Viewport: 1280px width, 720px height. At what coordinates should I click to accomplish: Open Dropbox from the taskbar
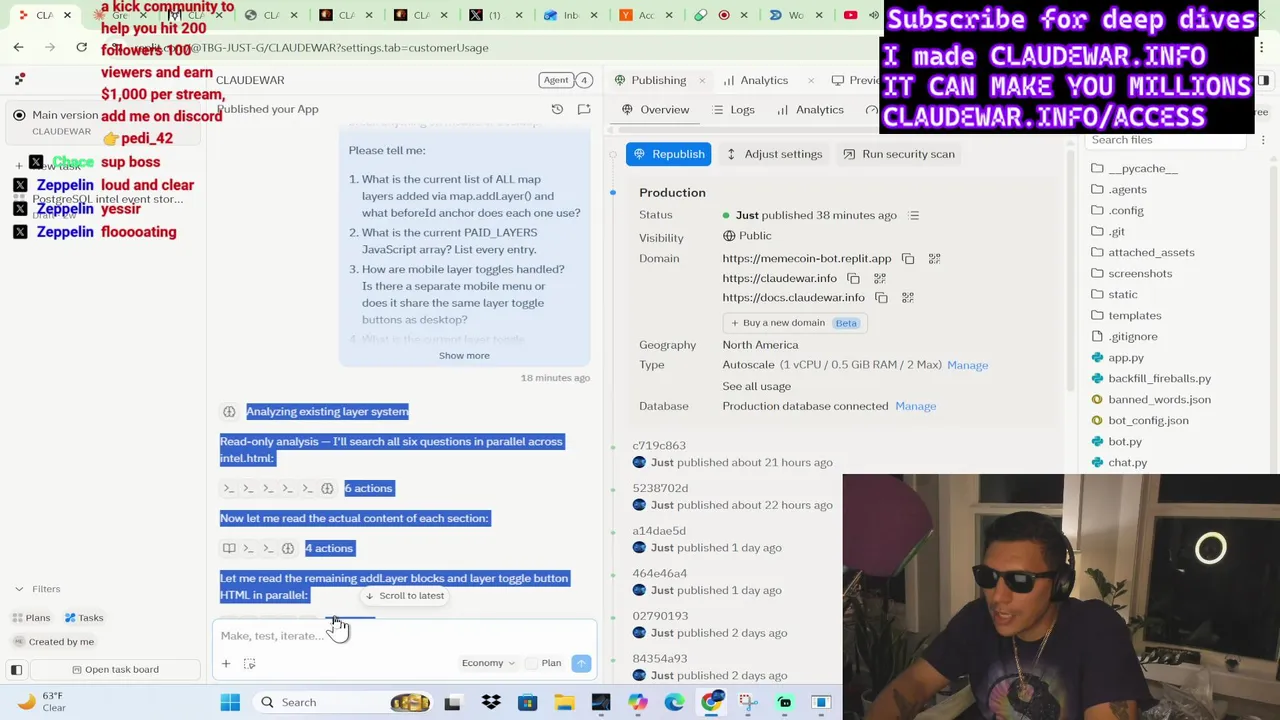491,702
